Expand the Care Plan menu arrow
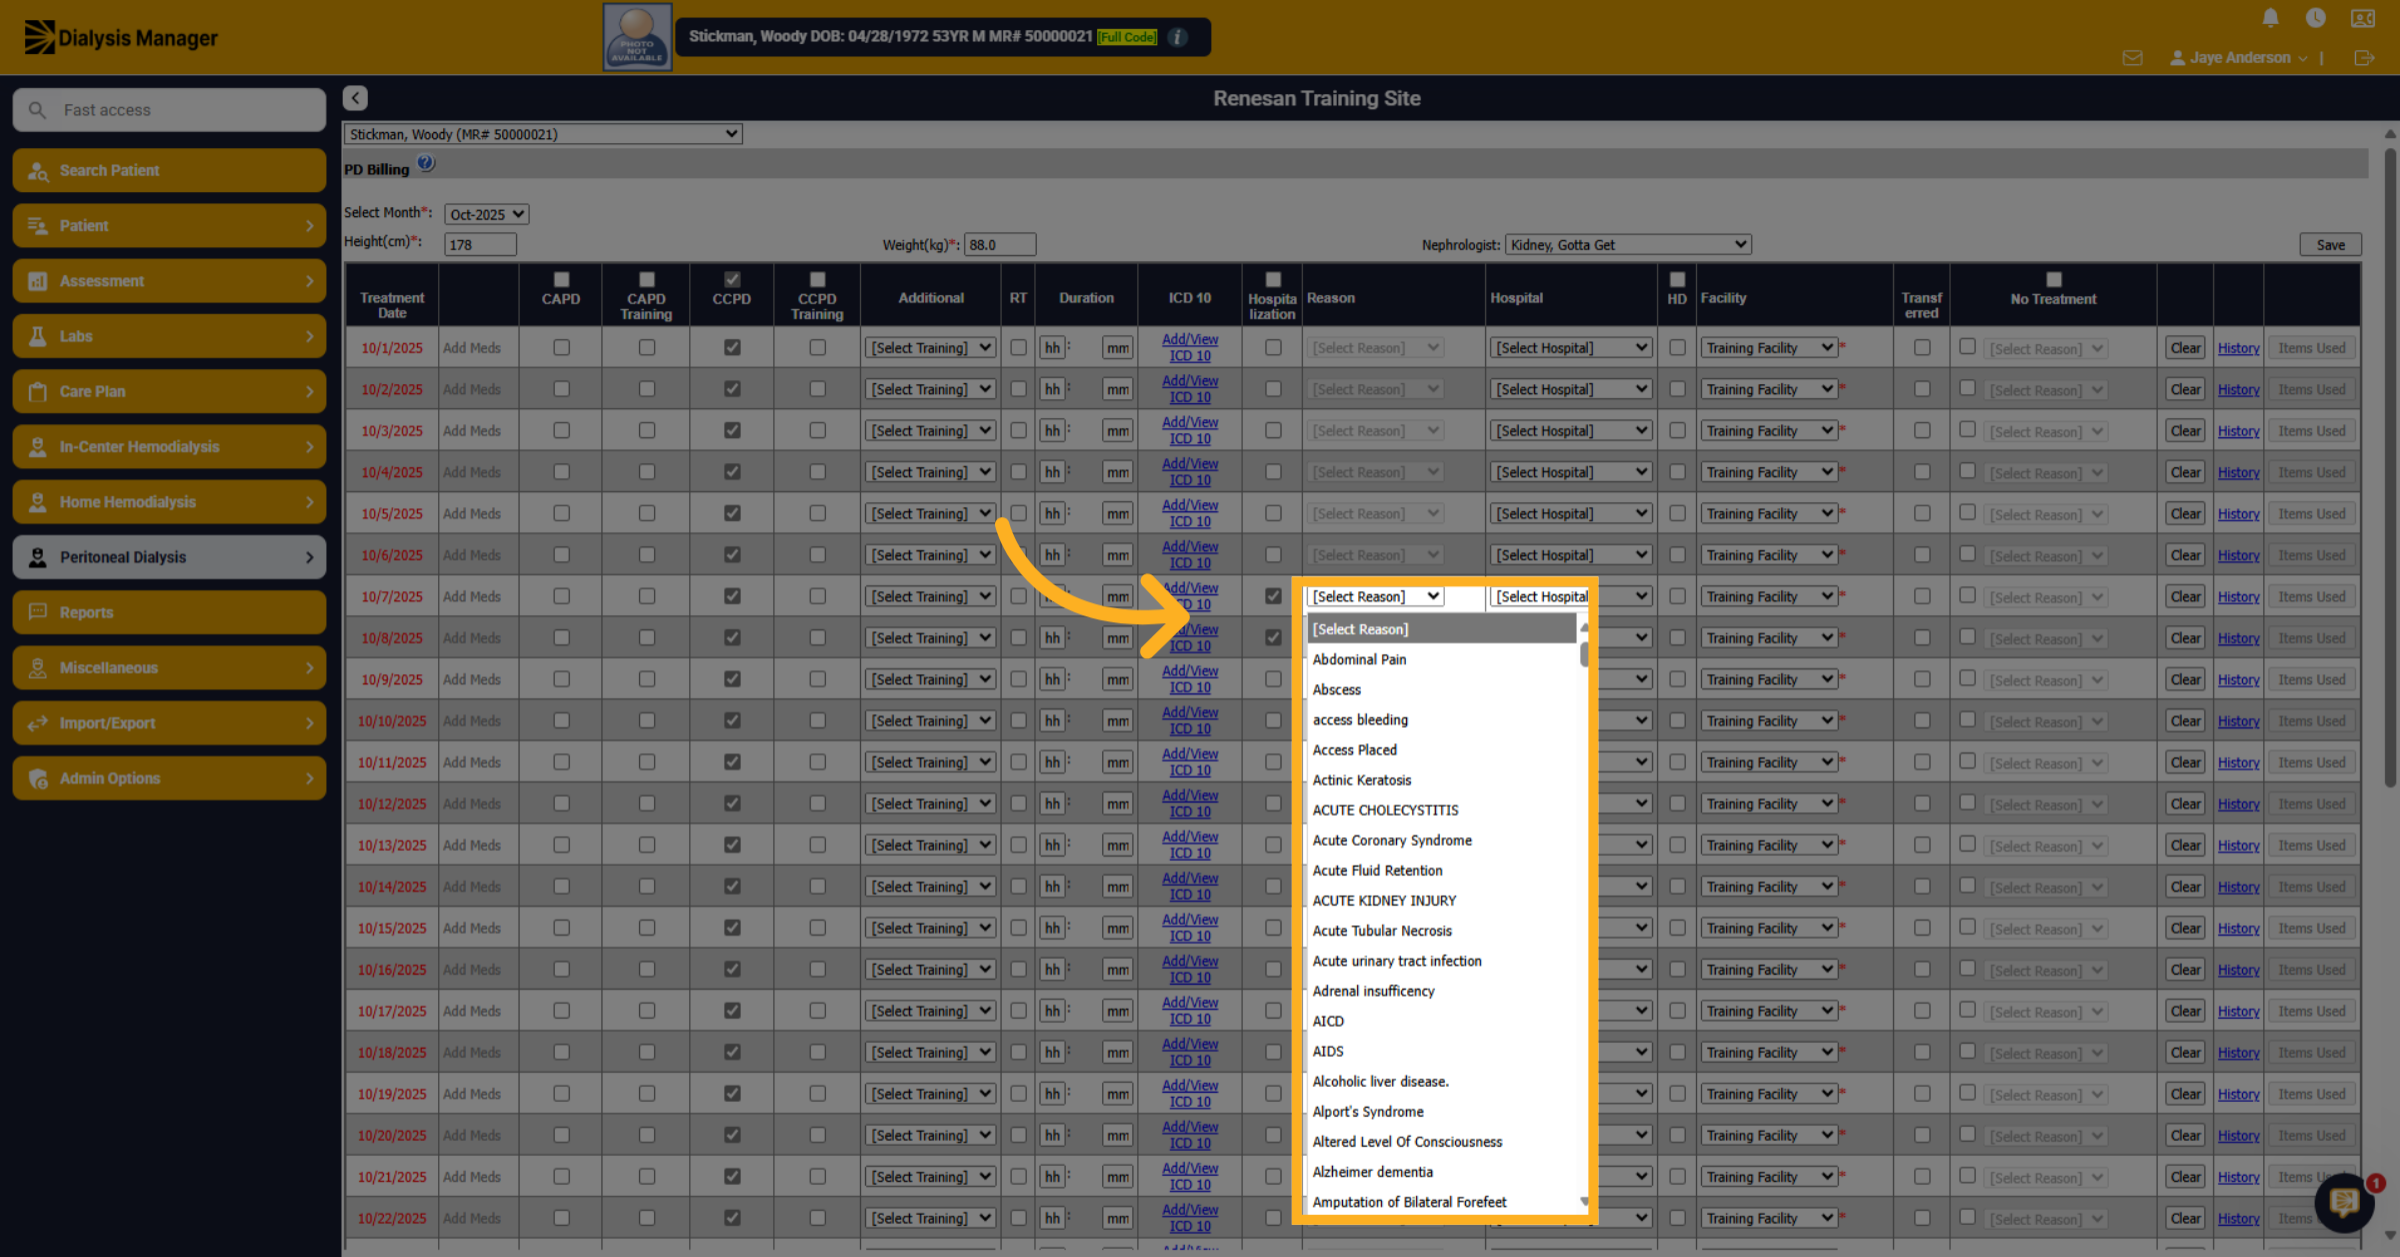2400x1257 pixels. pyautogui.click(x=309, y=391)
